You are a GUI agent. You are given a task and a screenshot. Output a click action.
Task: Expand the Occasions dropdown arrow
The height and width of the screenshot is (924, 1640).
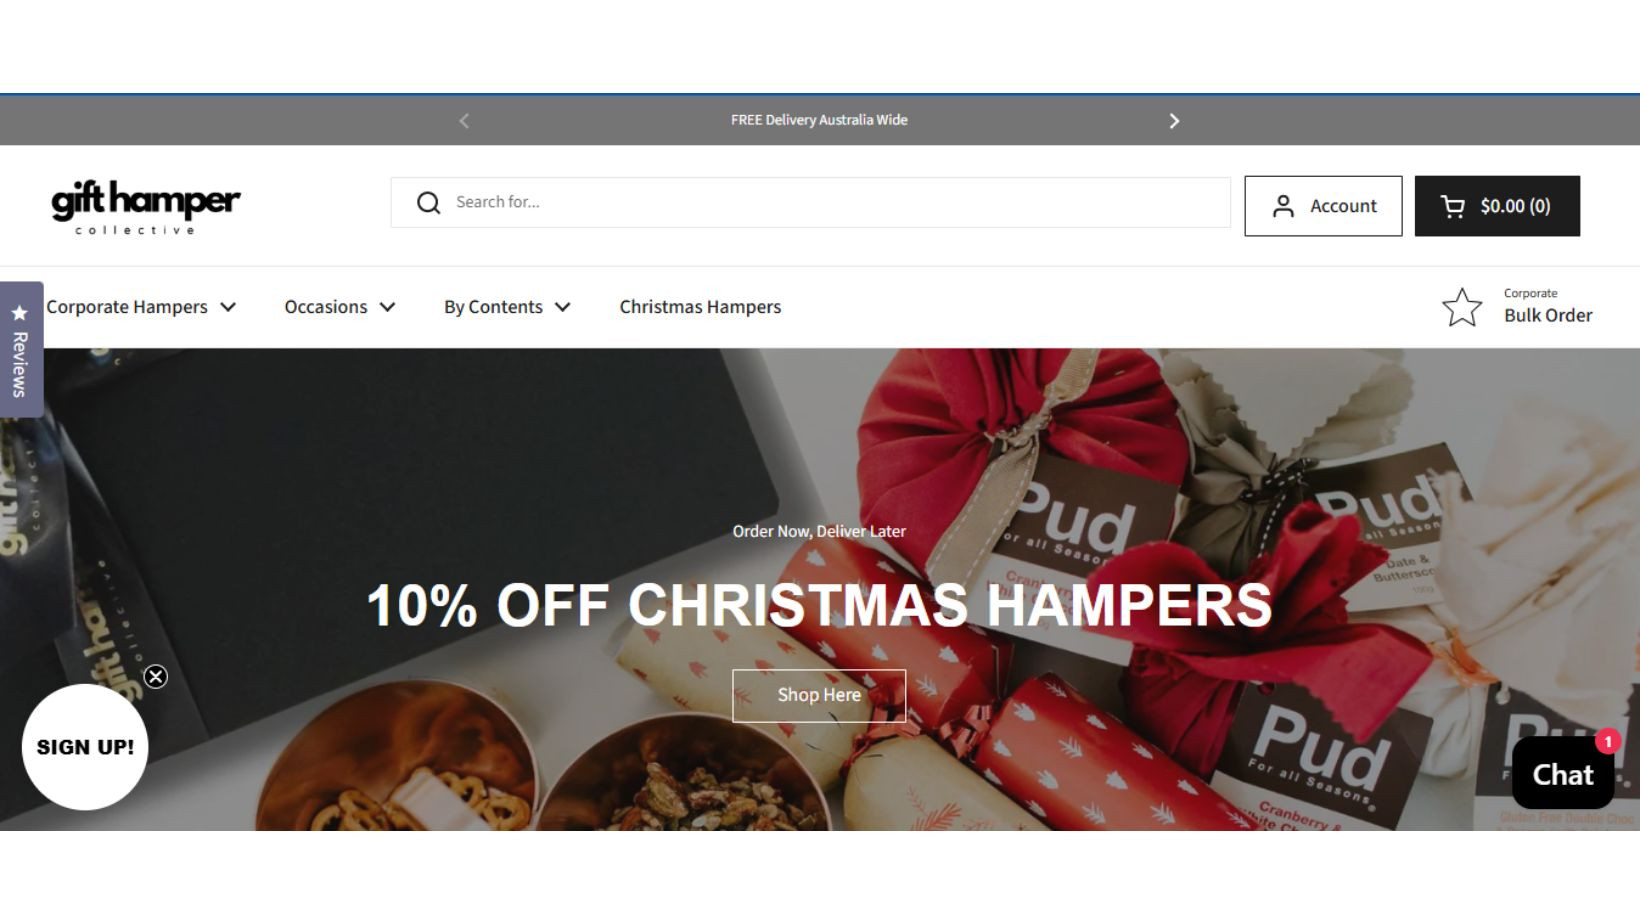387,307
